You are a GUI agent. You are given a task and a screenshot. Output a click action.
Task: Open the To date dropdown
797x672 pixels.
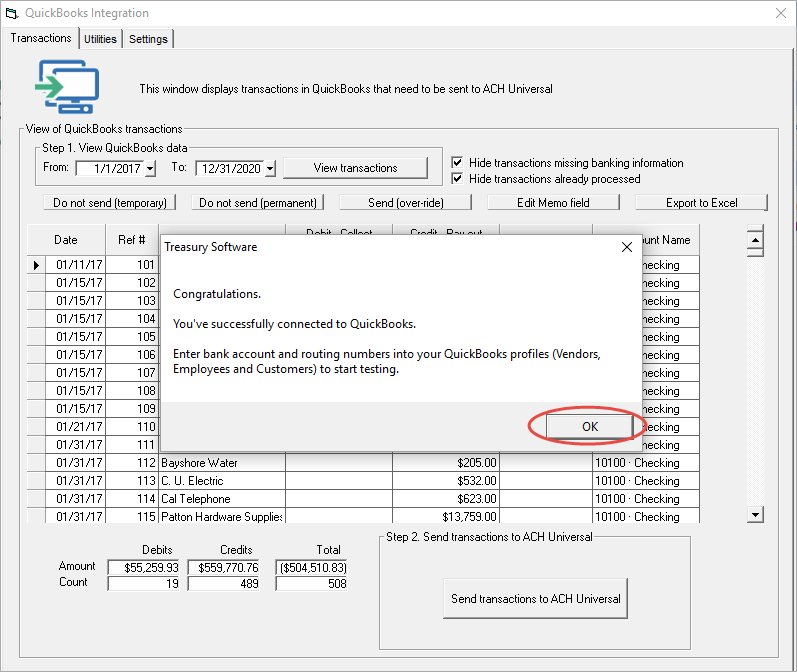click(270, 169)
